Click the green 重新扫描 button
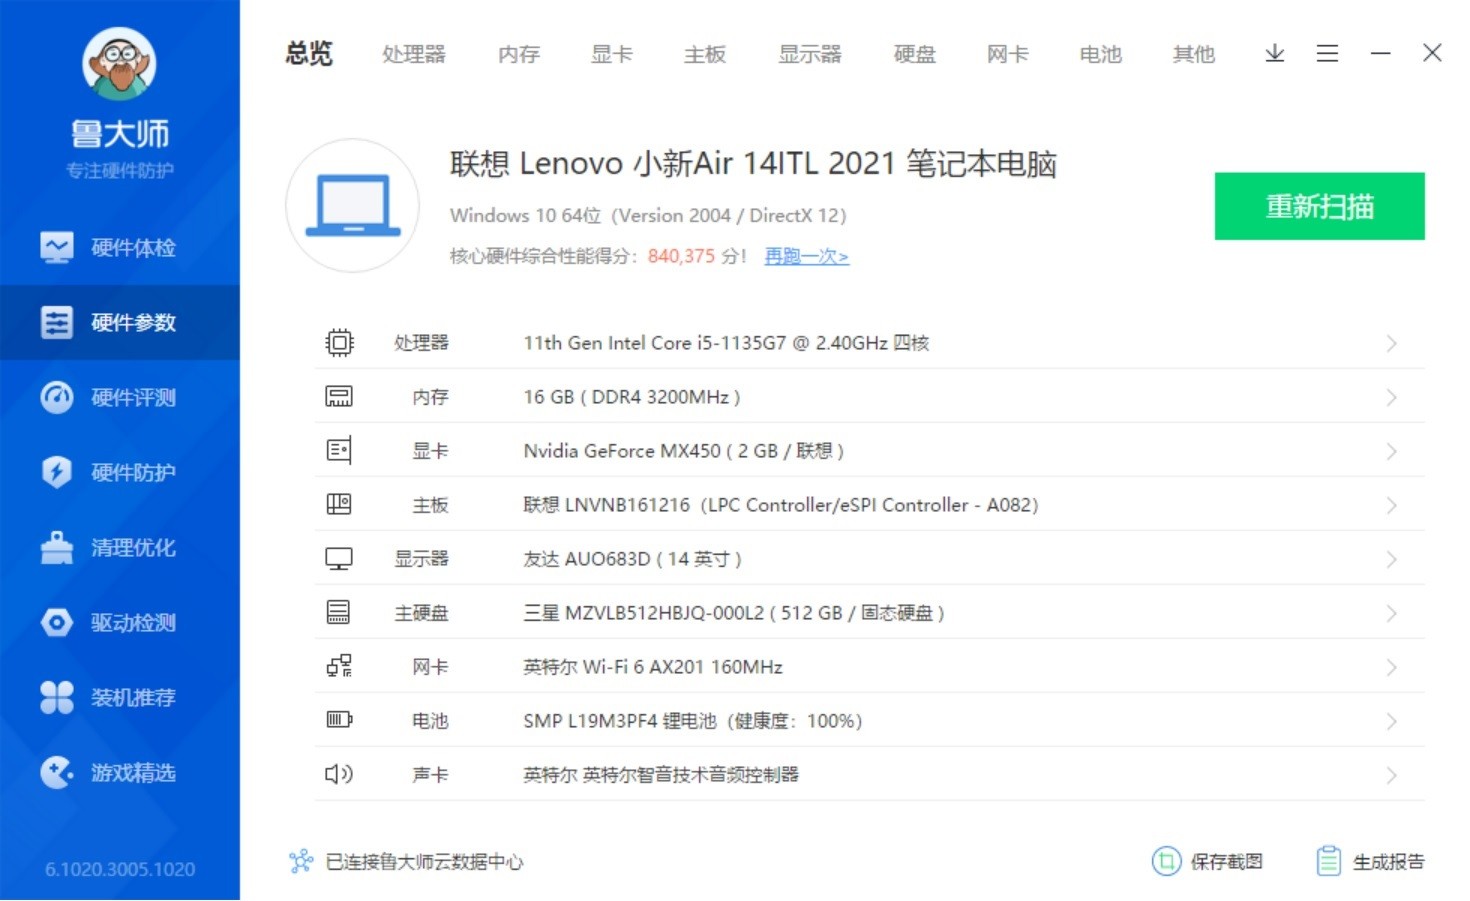1470x901 pixels. tap(1319, 206)
